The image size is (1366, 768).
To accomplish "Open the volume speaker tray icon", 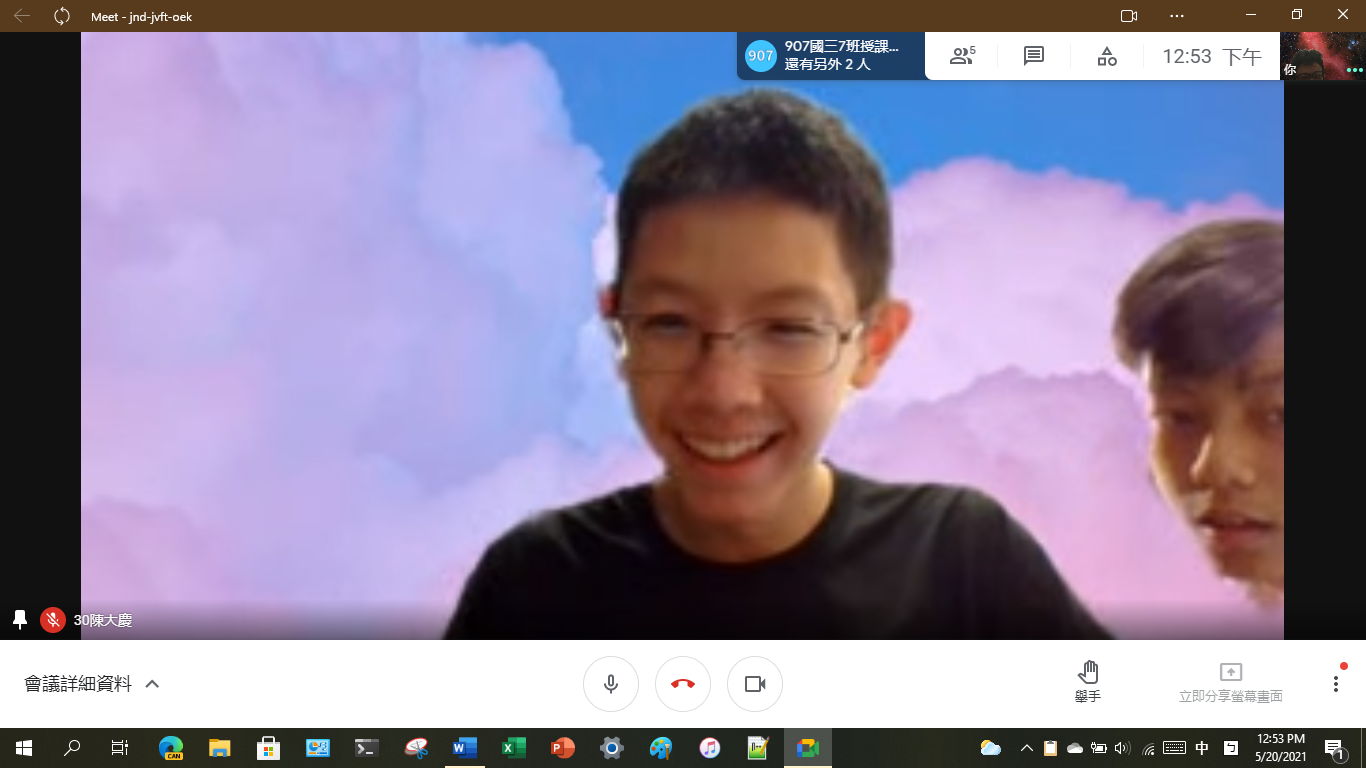I will click(x=1122, y=748).
